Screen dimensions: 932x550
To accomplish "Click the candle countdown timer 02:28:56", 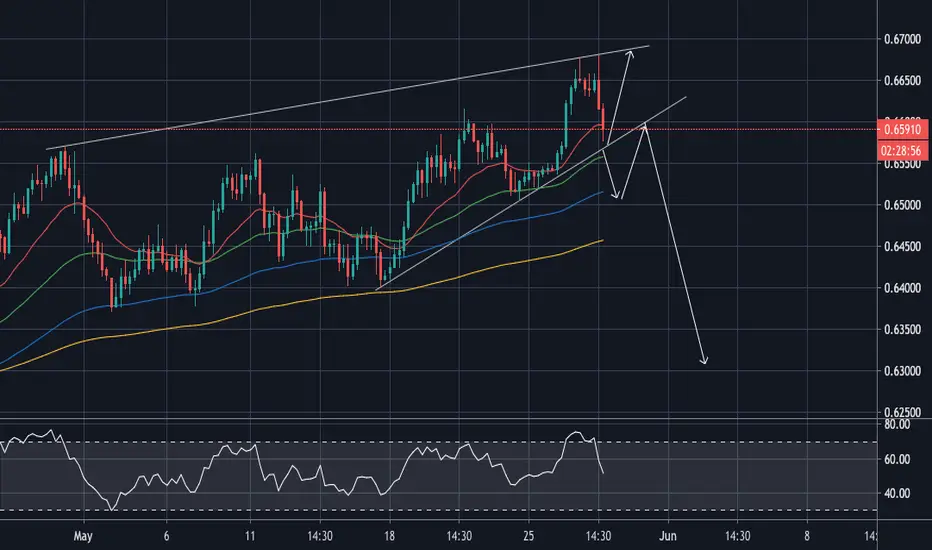I will tap(902, 150).
